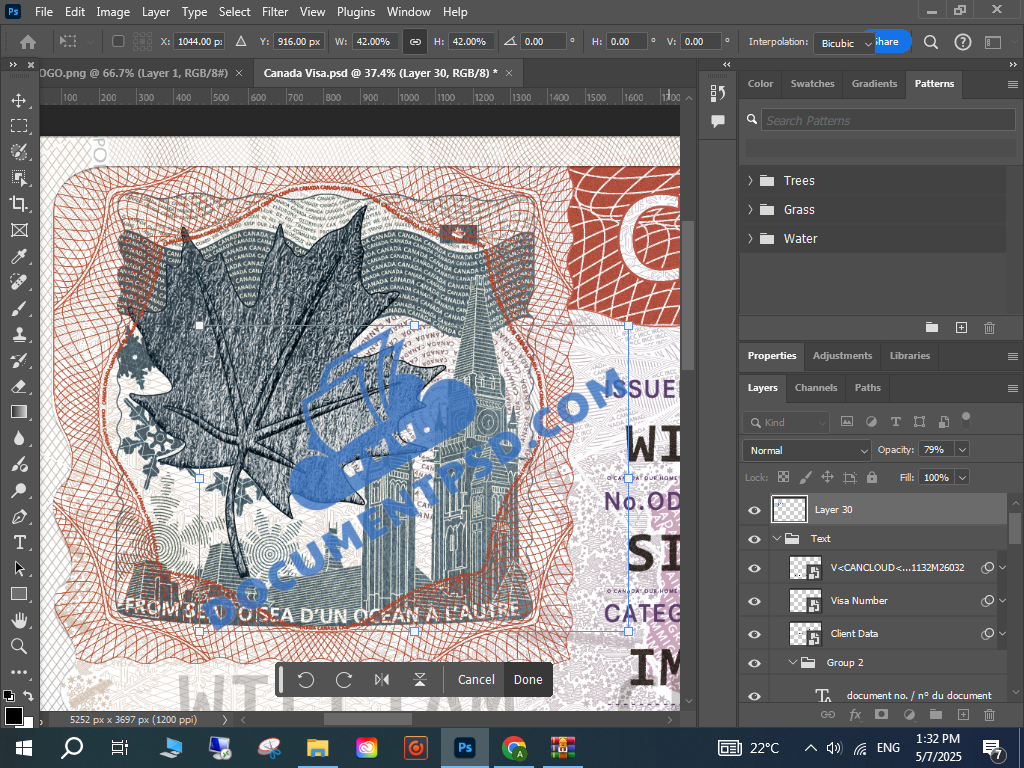This screenshot has width=1024, height=768.
Task: Select the Eyedropper tool
Action: tap(19, 256)
